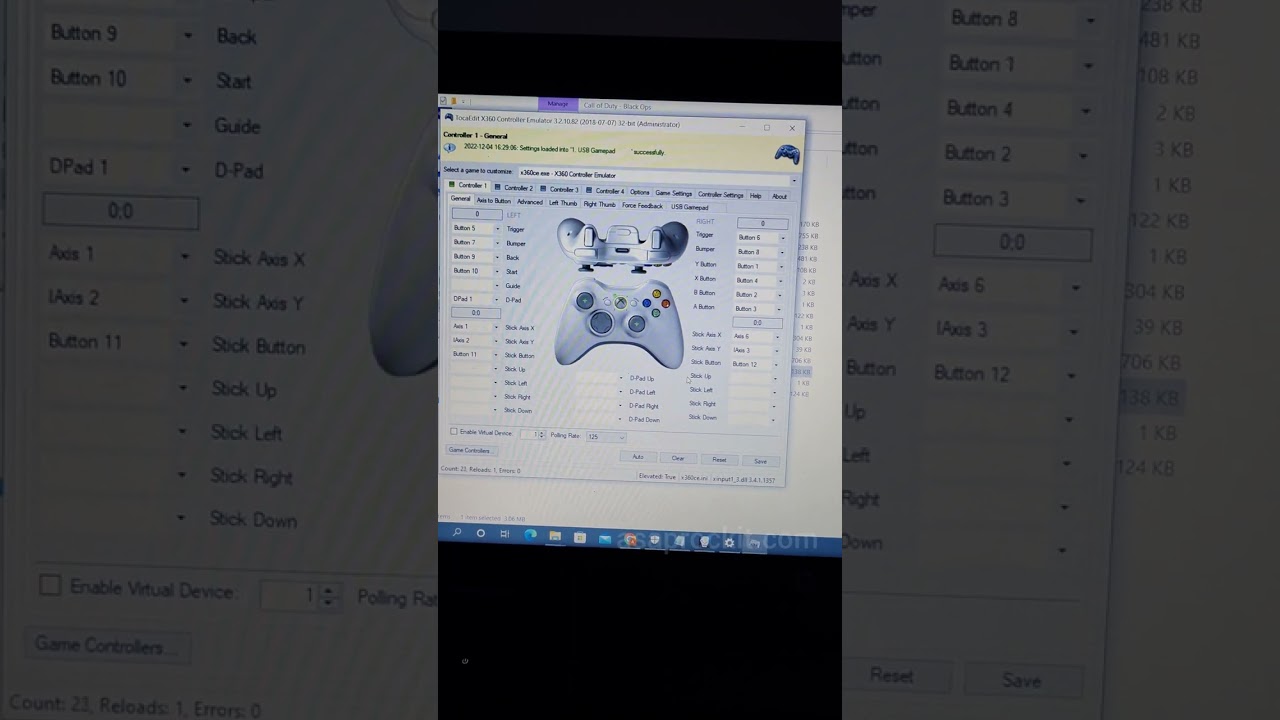Open the D-Pad Down mapping dropdown
Screen dimensions: 1280x720
[600, 418]
